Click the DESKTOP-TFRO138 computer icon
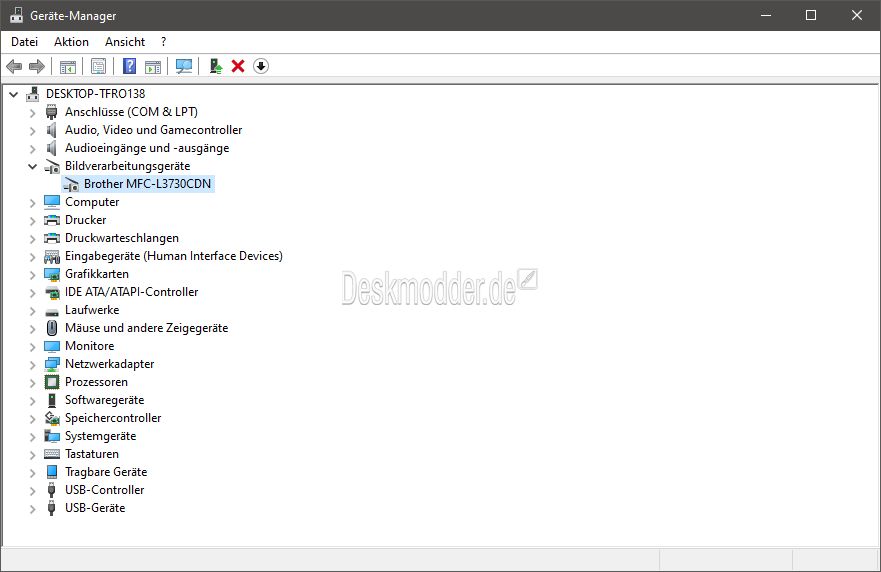Image resolution: width=881 pixels, height=572 pixels. [33, 94]
